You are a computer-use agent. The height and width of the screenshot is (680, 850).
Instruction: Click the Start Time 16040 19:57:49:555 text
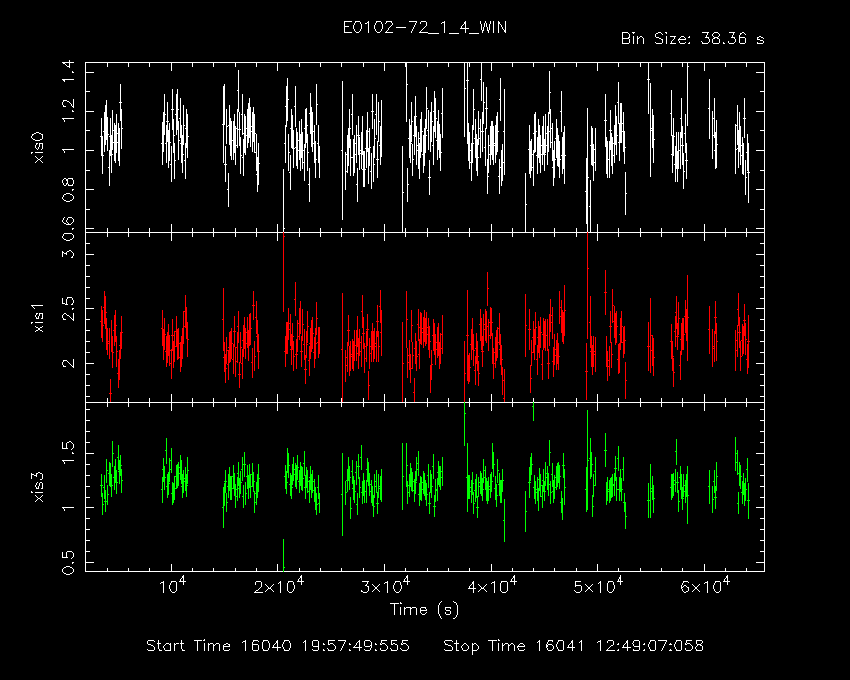click(x=278, y=646)
